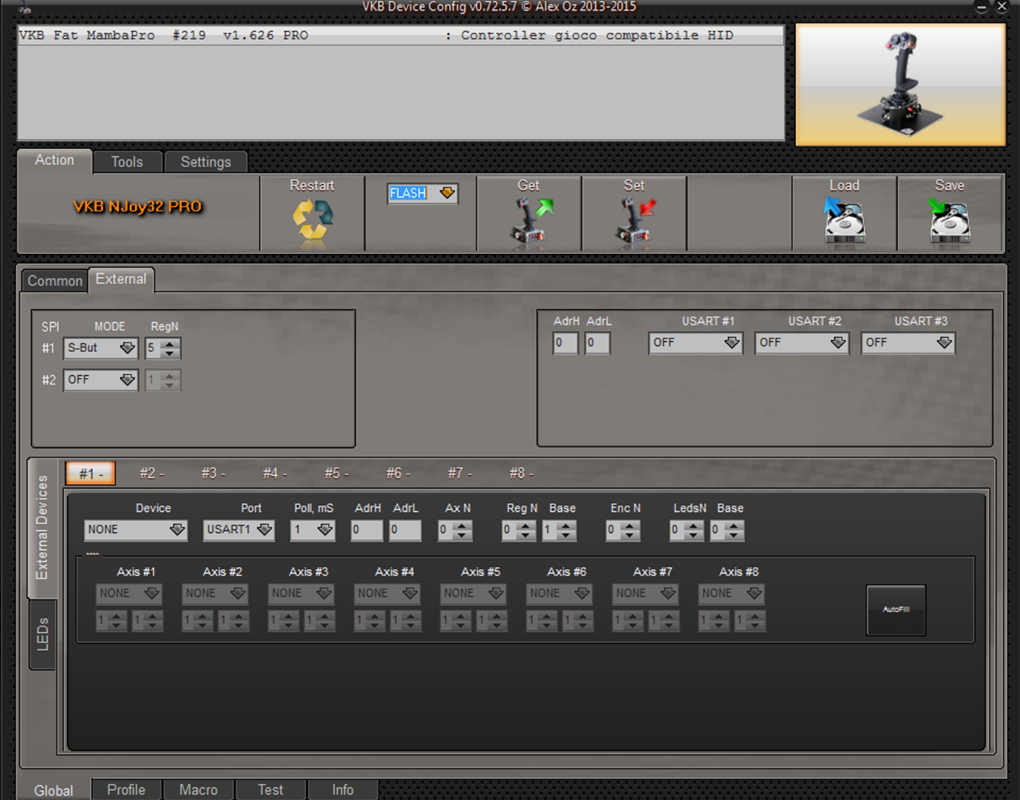Click the Restart recycle icon
This screenshot has width=1020, height=800.
313,222
